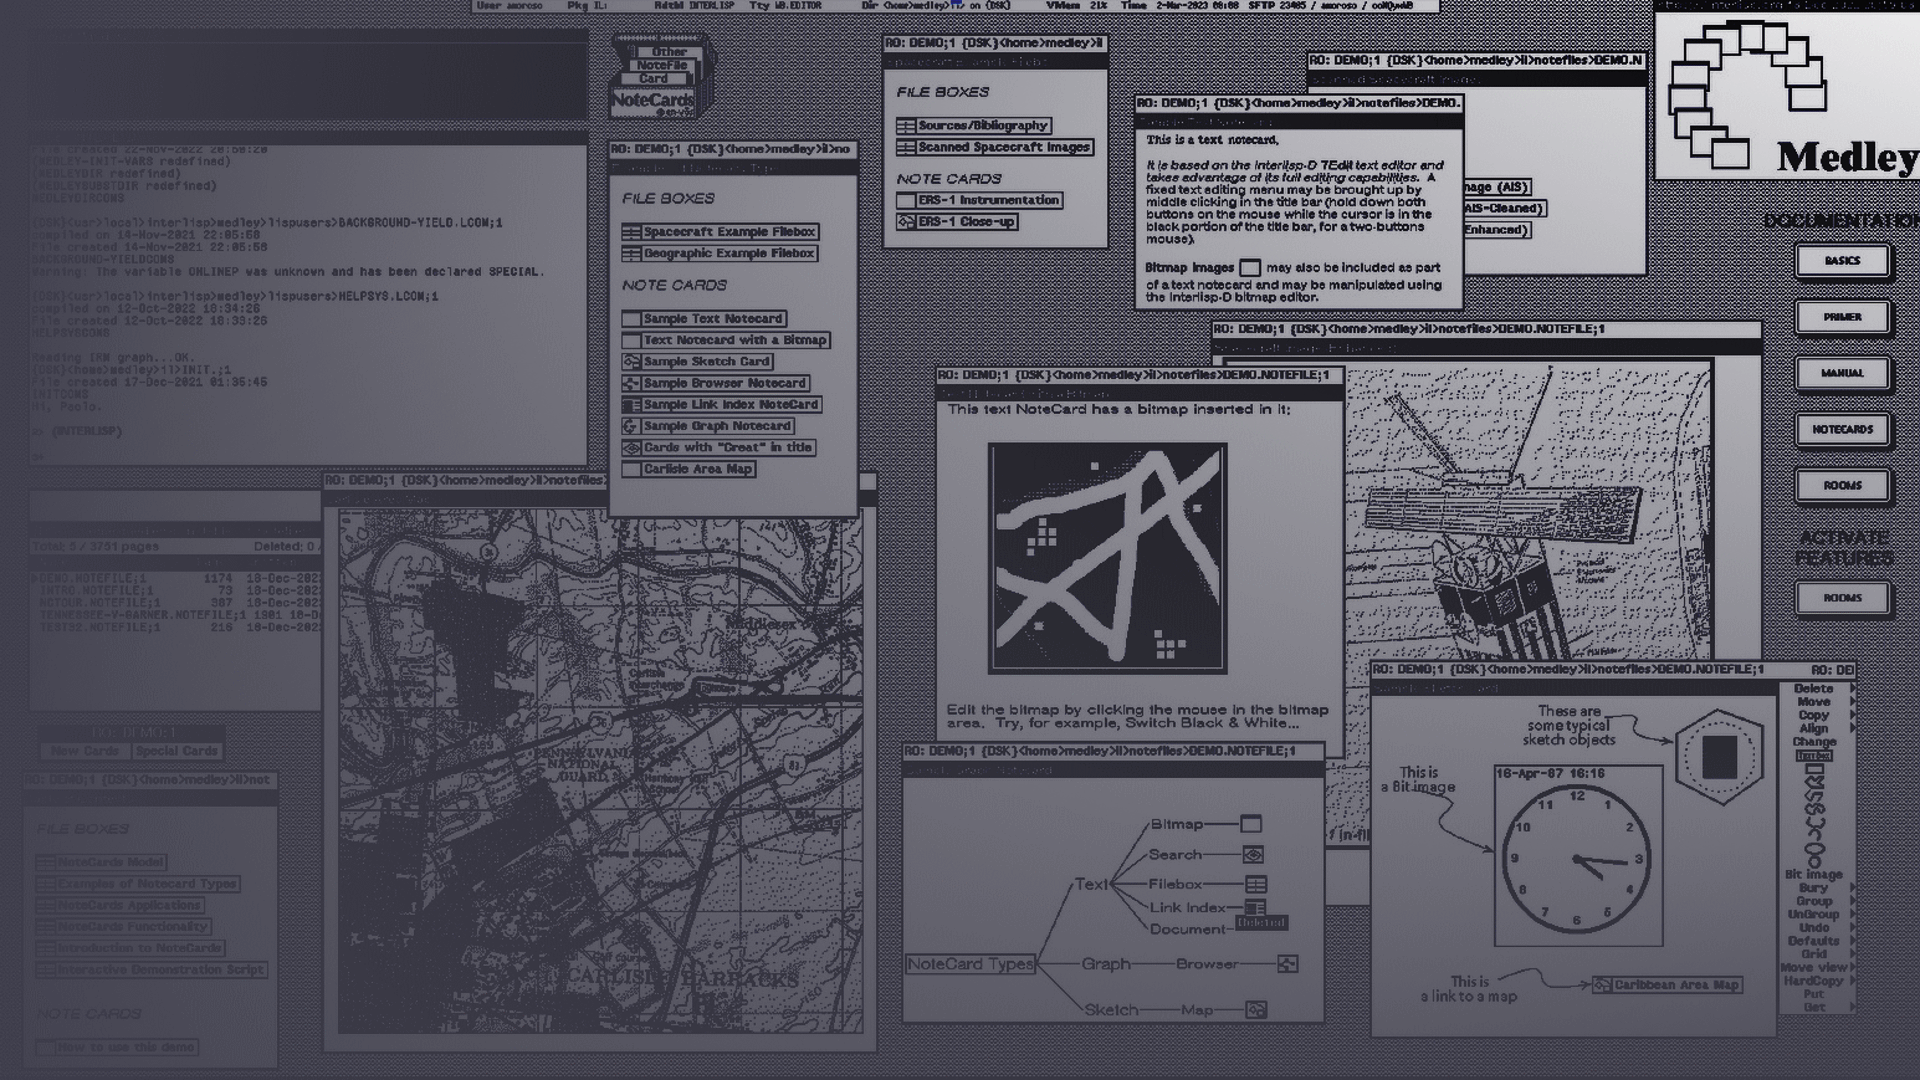Click the bitmap image in the text NoteCard
This screenshot has height=1080, width=1920.
(1107, 558)
